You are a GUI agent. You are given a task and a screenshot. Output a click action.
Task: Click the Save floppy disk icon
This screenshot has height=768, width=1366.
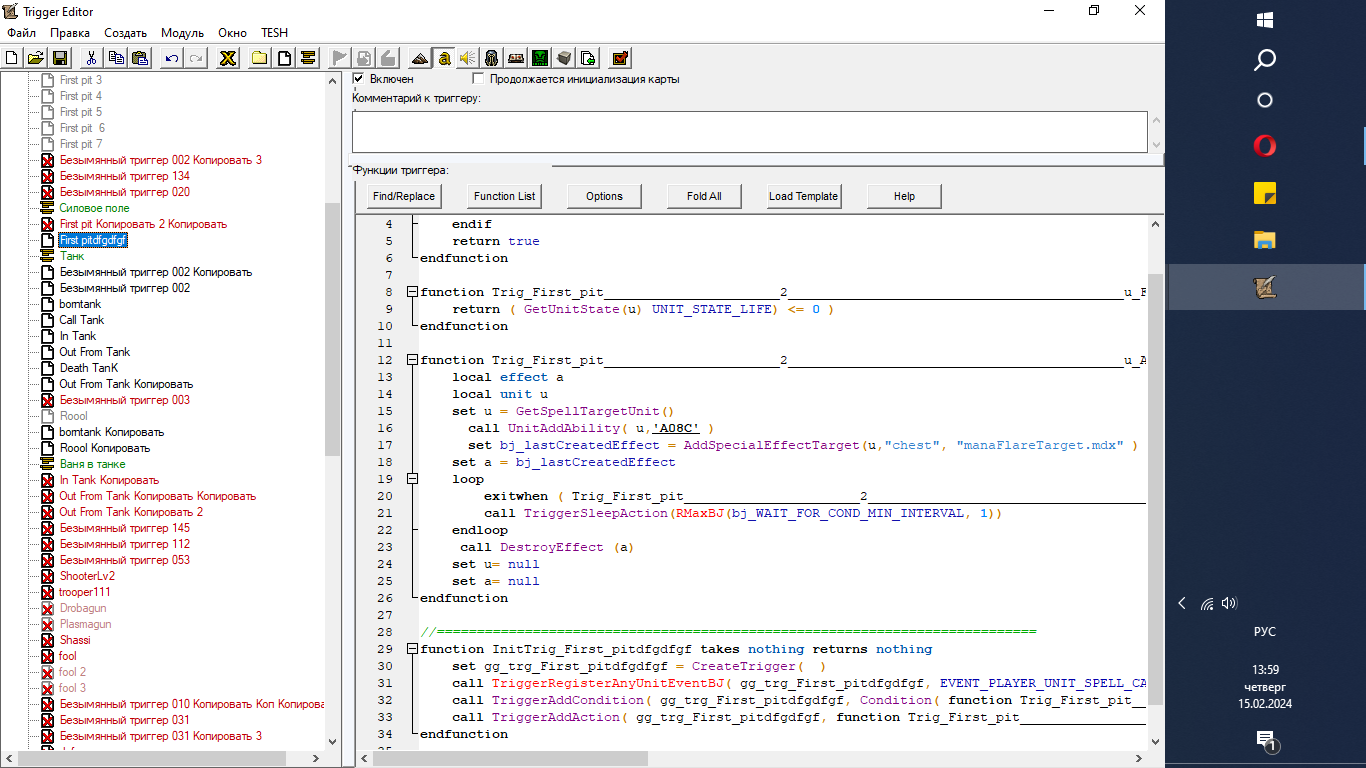[59, 58]
